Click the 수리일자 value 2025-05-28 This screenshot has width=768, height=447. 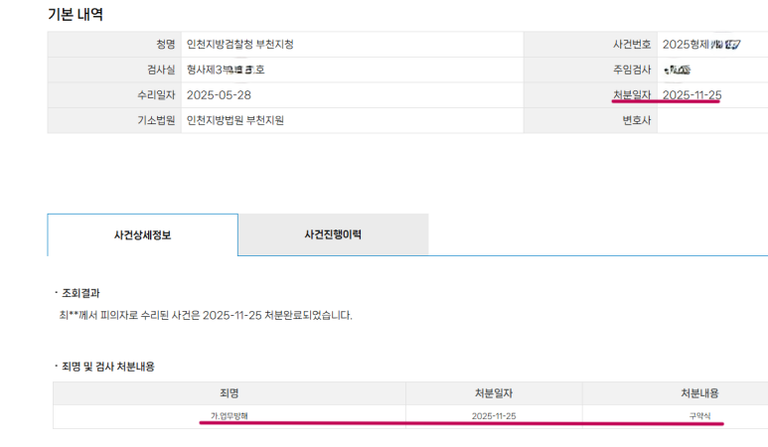pos(221,95)
